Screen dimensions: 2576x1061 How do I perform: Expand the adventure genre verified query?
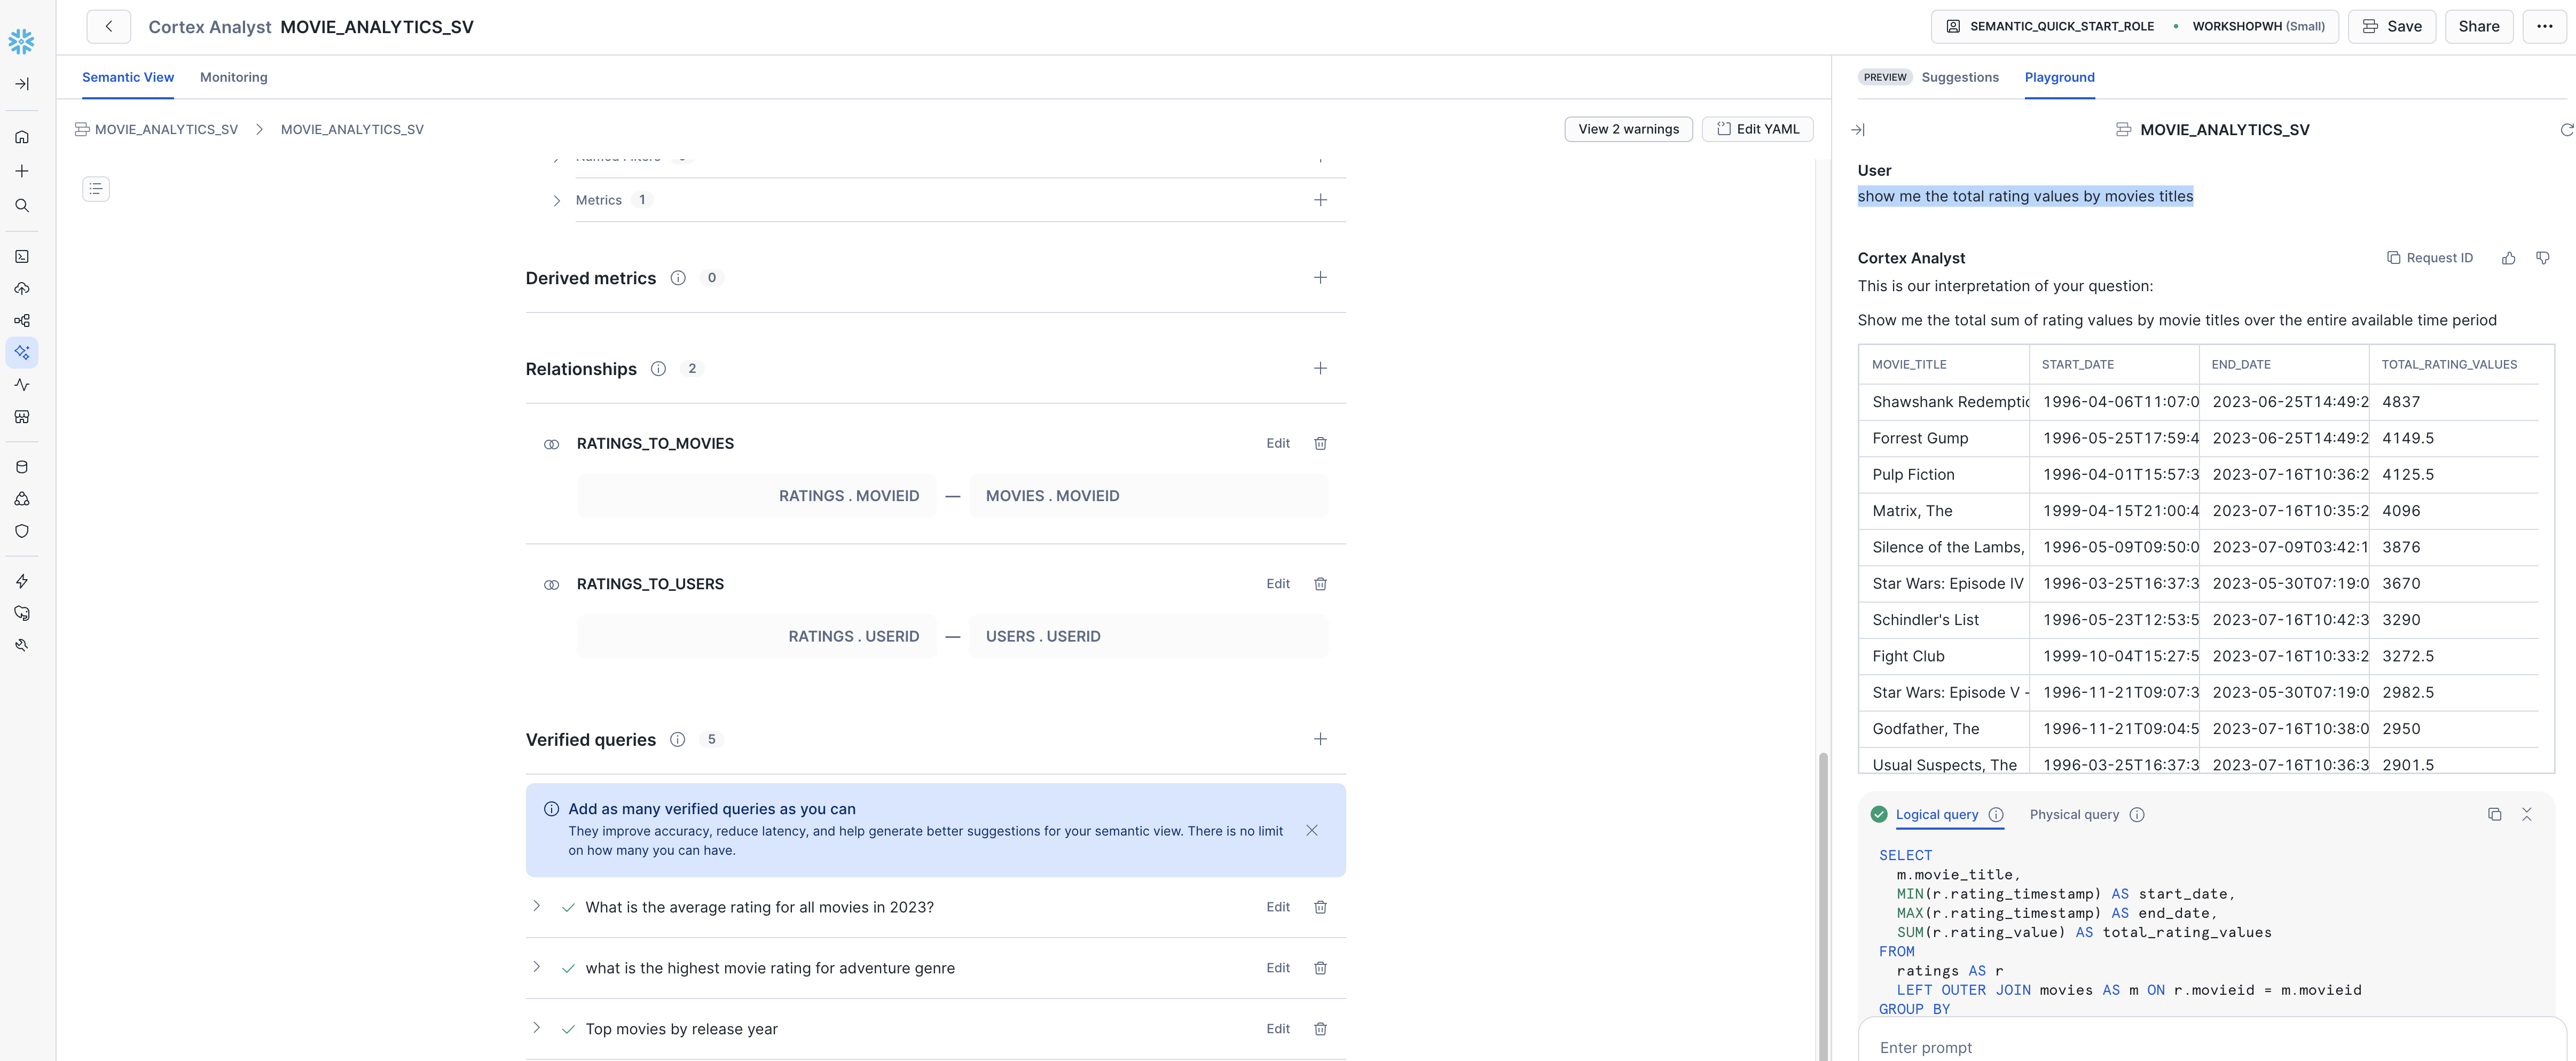coord(537,967)
